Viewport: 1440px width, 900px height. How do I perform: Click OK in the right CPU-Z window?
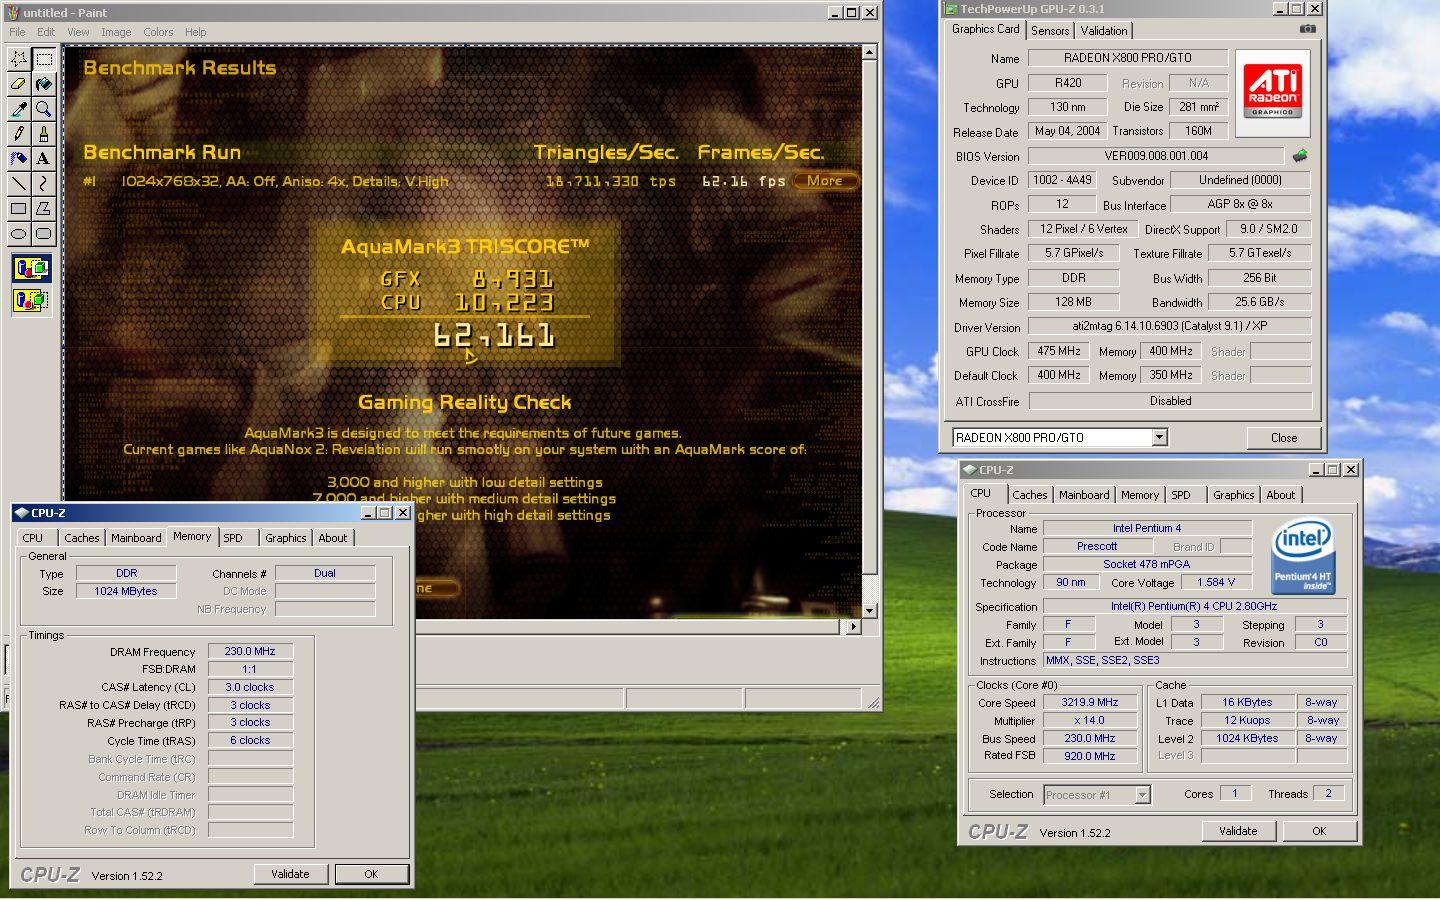tap(1319, 831)
